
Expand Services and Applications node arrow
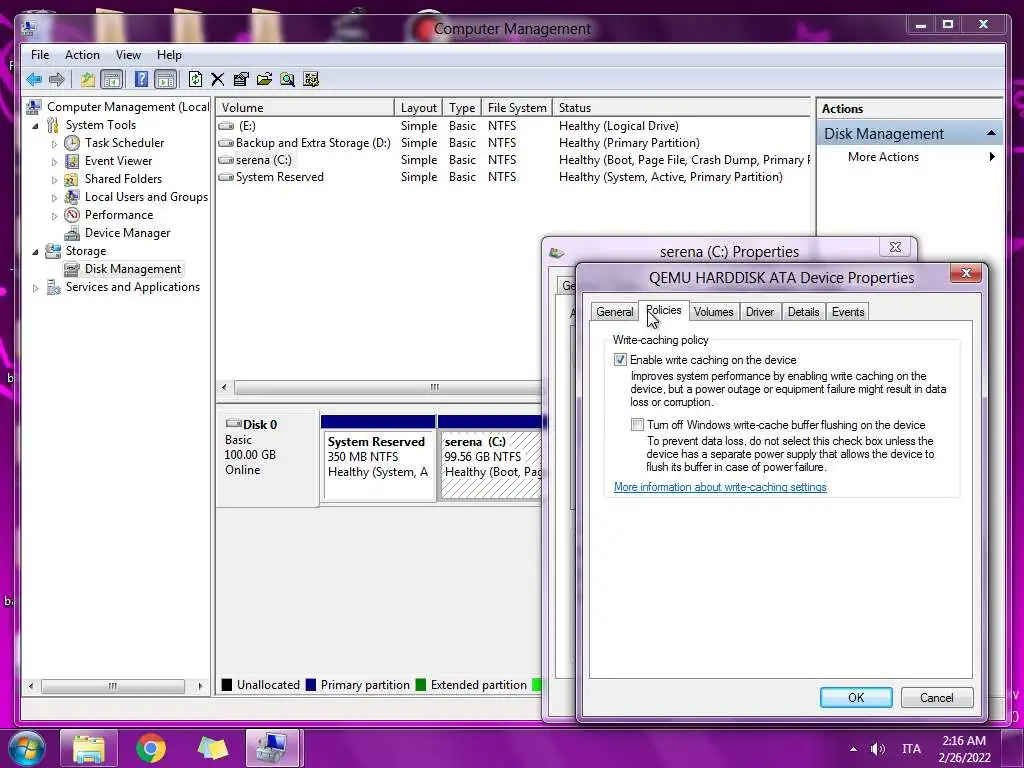tap(35, 287)
